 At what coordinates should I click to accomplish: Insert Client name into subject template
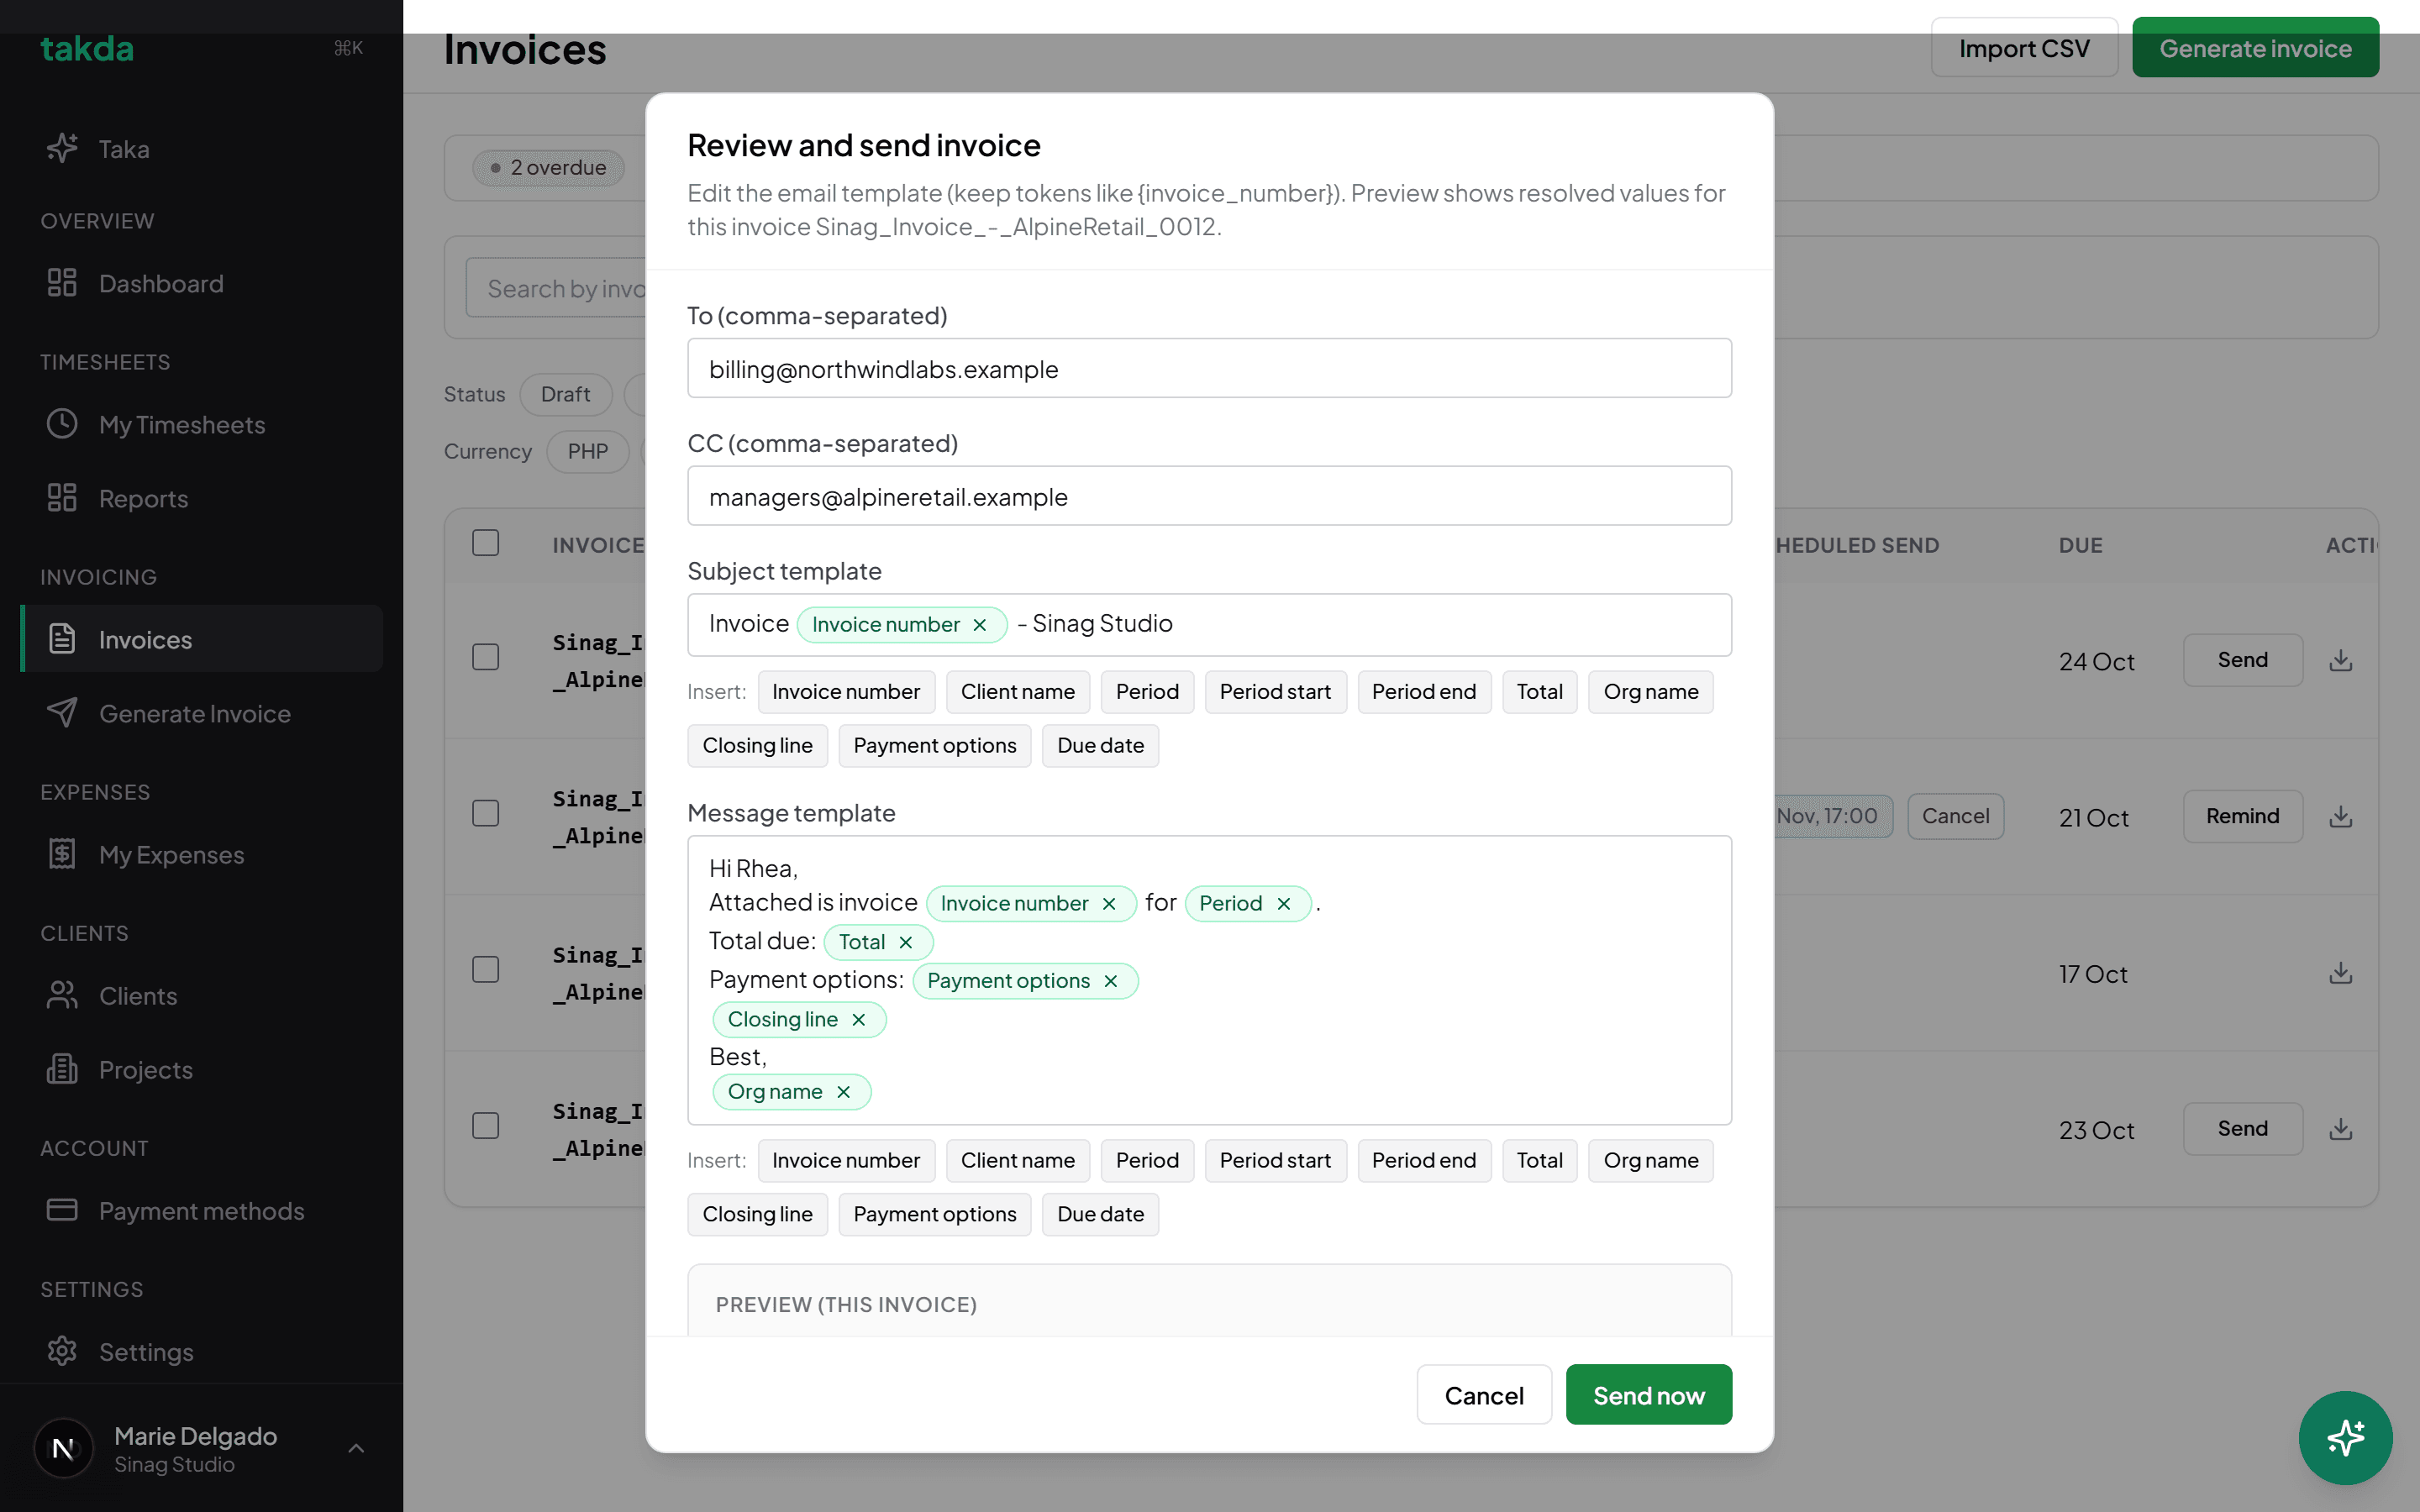[x=1017, y=692]
